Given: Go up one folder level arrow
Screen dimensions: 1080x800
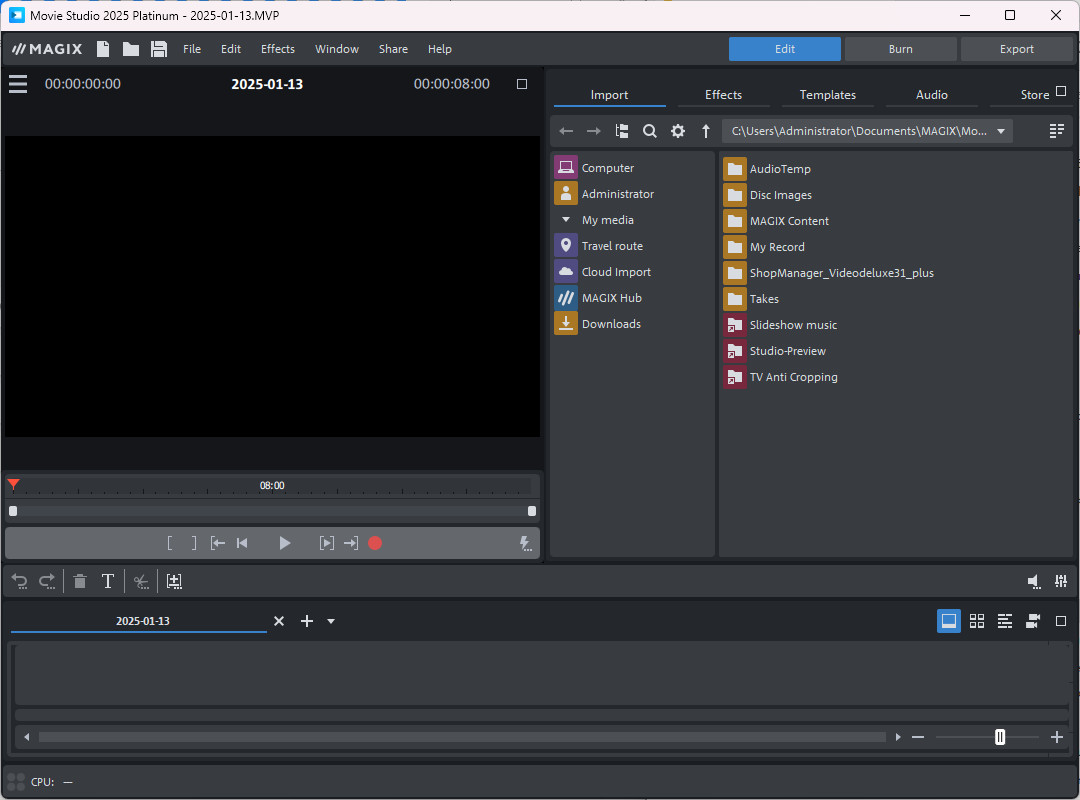Looking at the screenshot, I should point(706,131).
